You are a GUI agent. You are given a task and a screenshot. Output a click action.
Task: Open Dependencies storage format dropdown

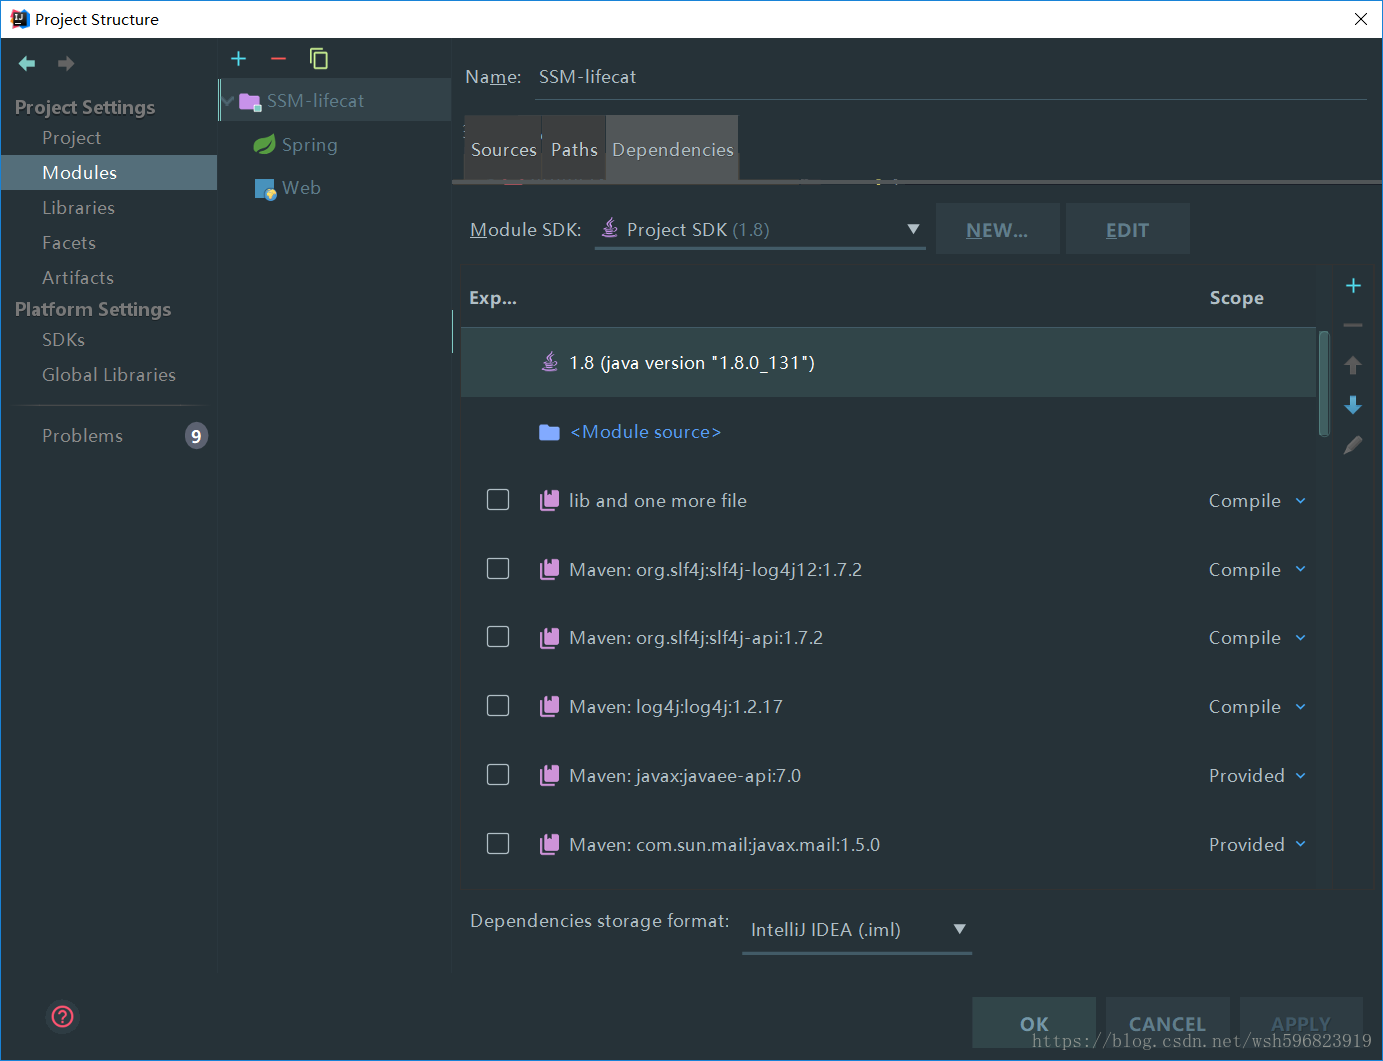(857, 930)
